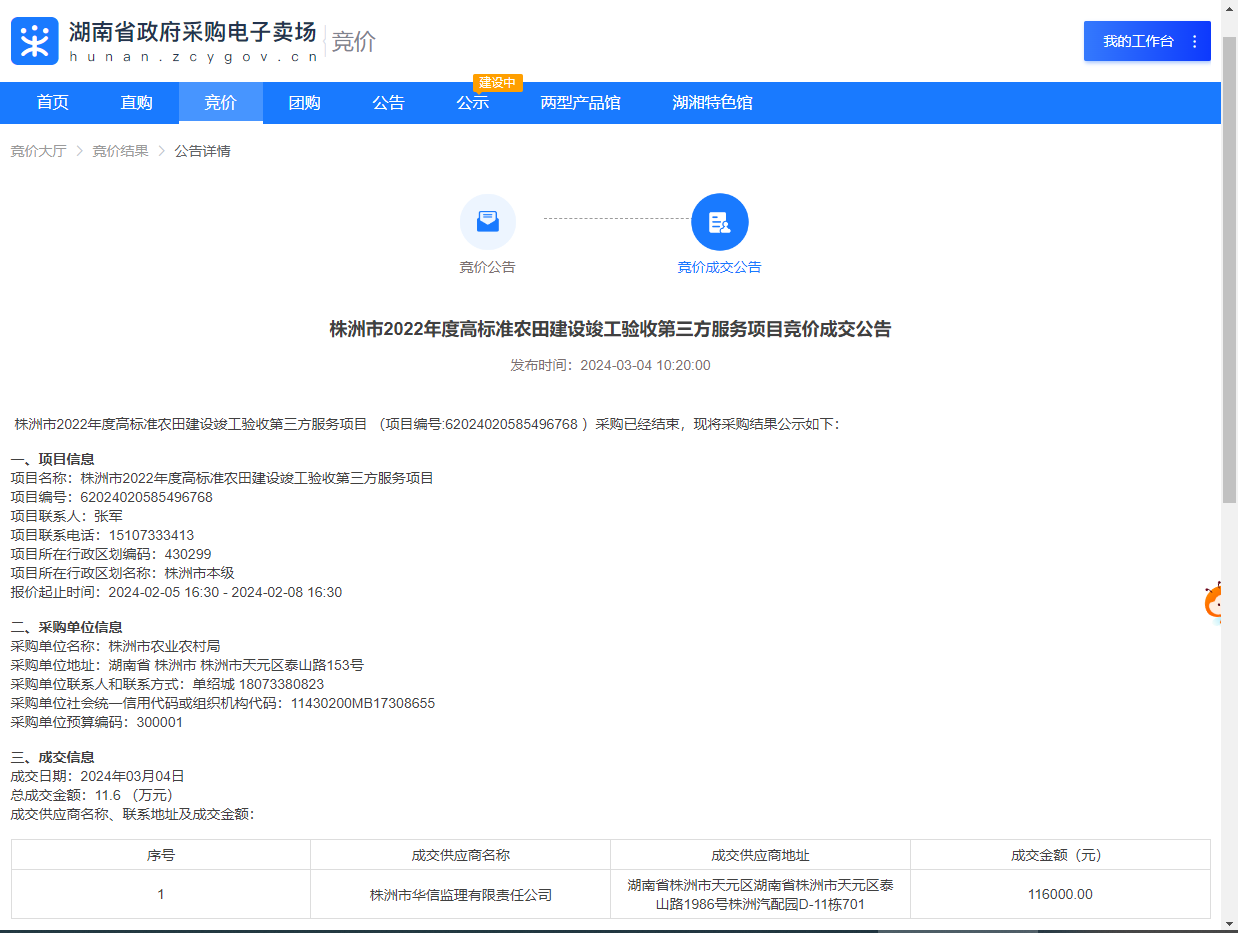Click 竞价结果 breadcrumb link
Viewport: 1238px width, 933px height.
[x=120, y=151]
